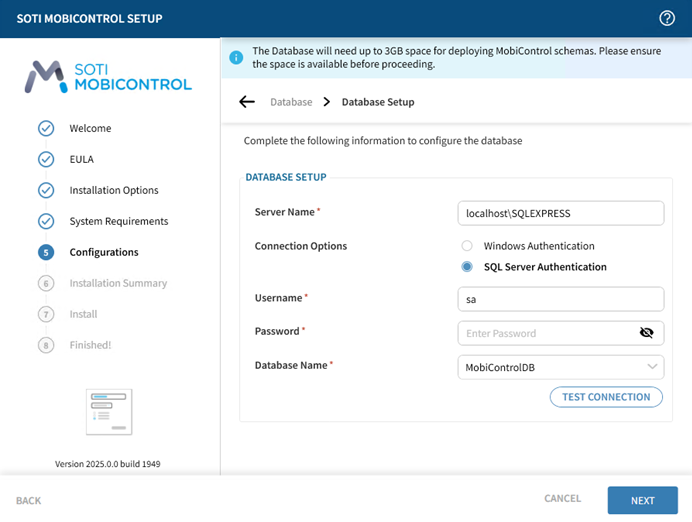Click the SOTI MobiControl logo
This screenshot has height=522, width=692.
[x=109, y=76]
